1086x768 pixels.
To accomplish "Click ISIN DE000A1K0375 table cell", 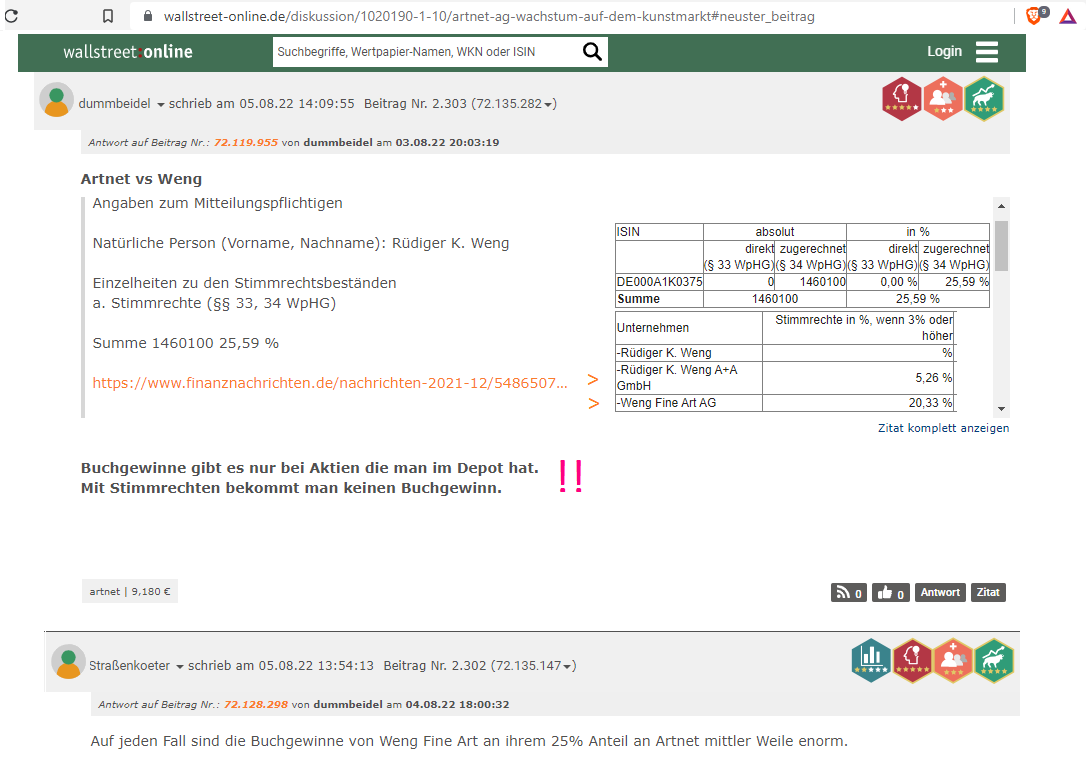I will 659,282.
